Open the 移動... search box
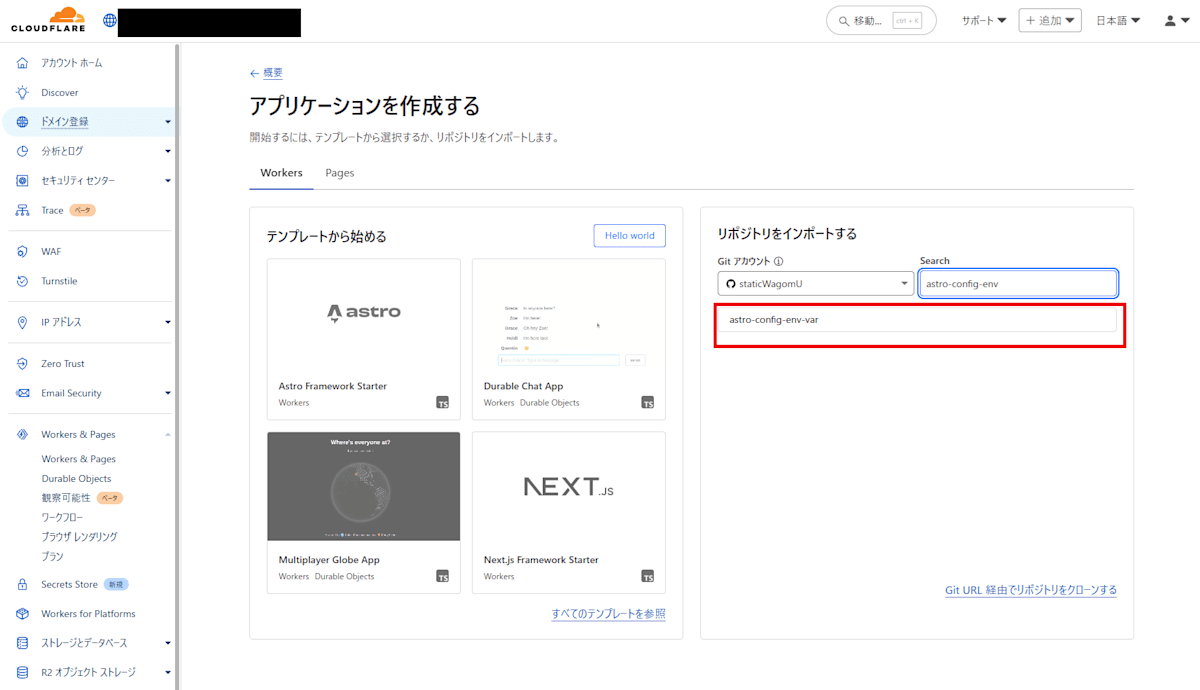Viewport: 1200px width, 690px height. pyautogui.click(x=881, y=20)
